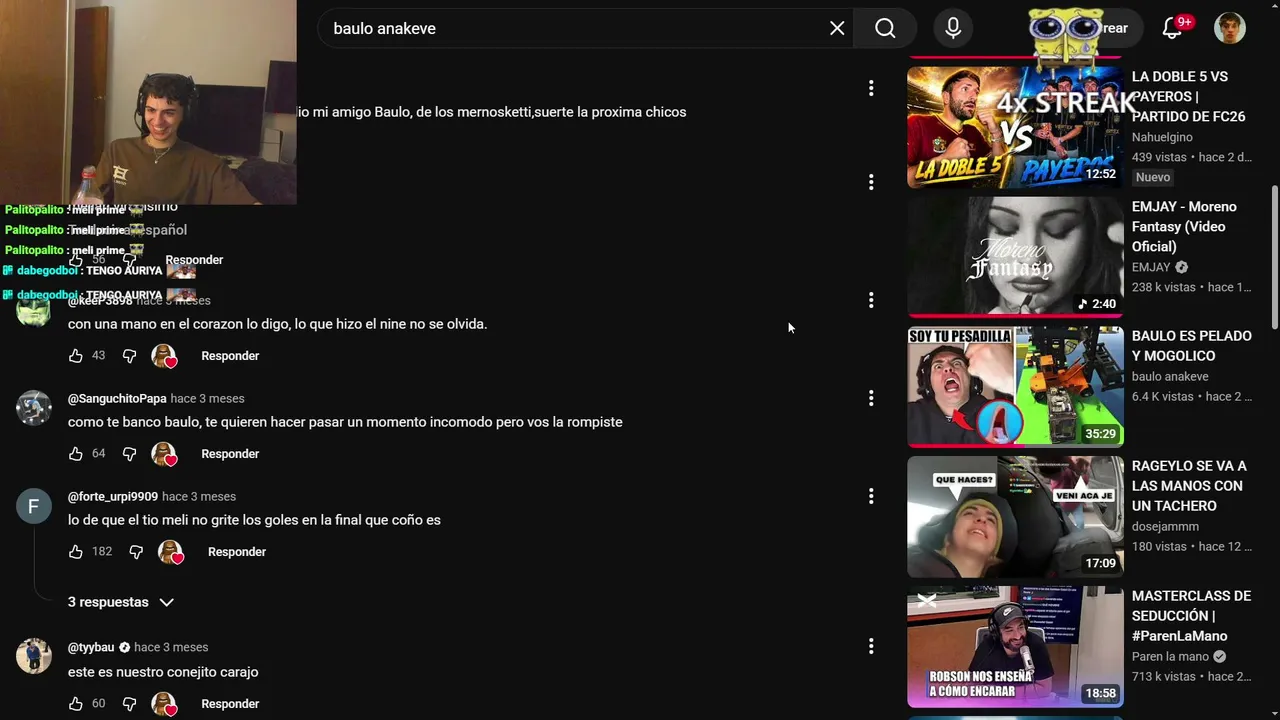Open the 'QUE HACES?' 17:09 video thumbnail

(1015, 516)
